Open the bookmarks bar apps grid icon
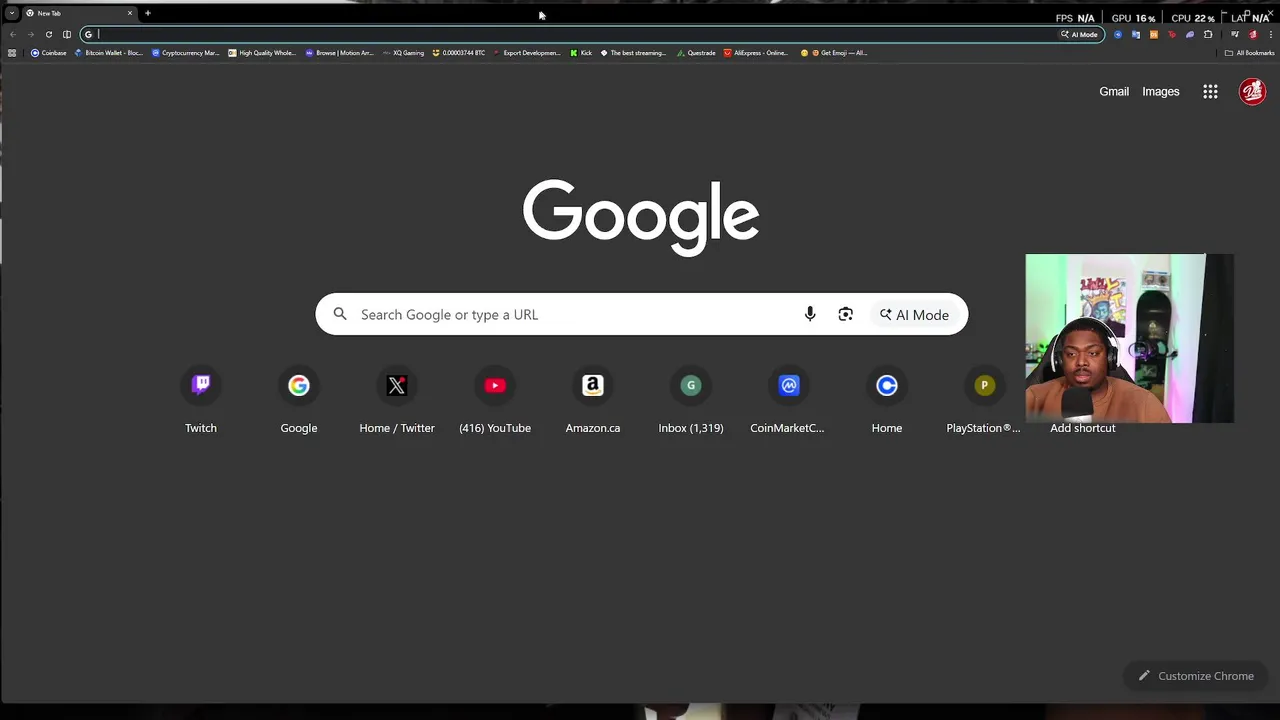 tap(12, 53)
